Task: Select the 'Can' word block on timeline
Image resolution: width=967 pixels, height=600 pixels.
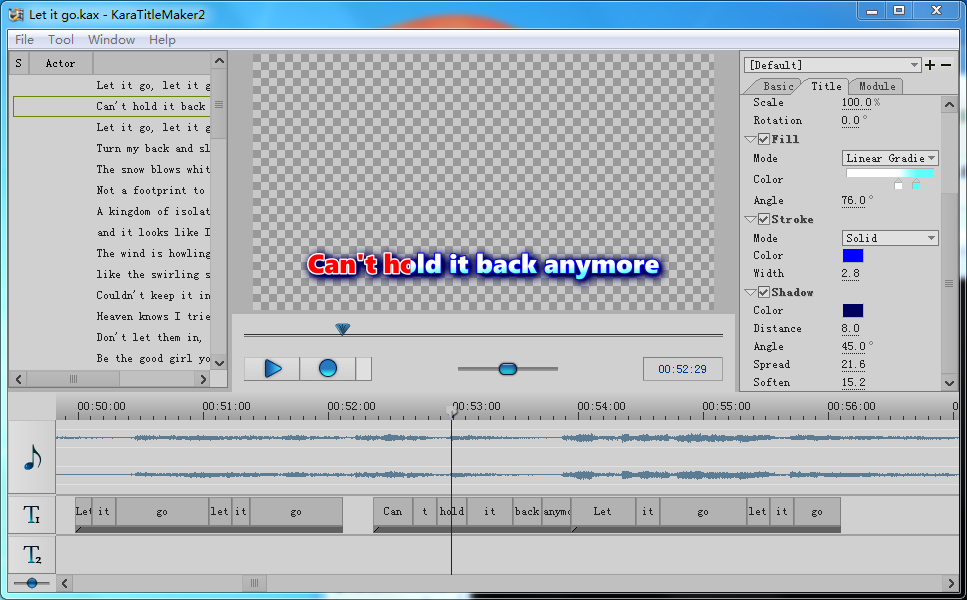Action: [393, 512]
